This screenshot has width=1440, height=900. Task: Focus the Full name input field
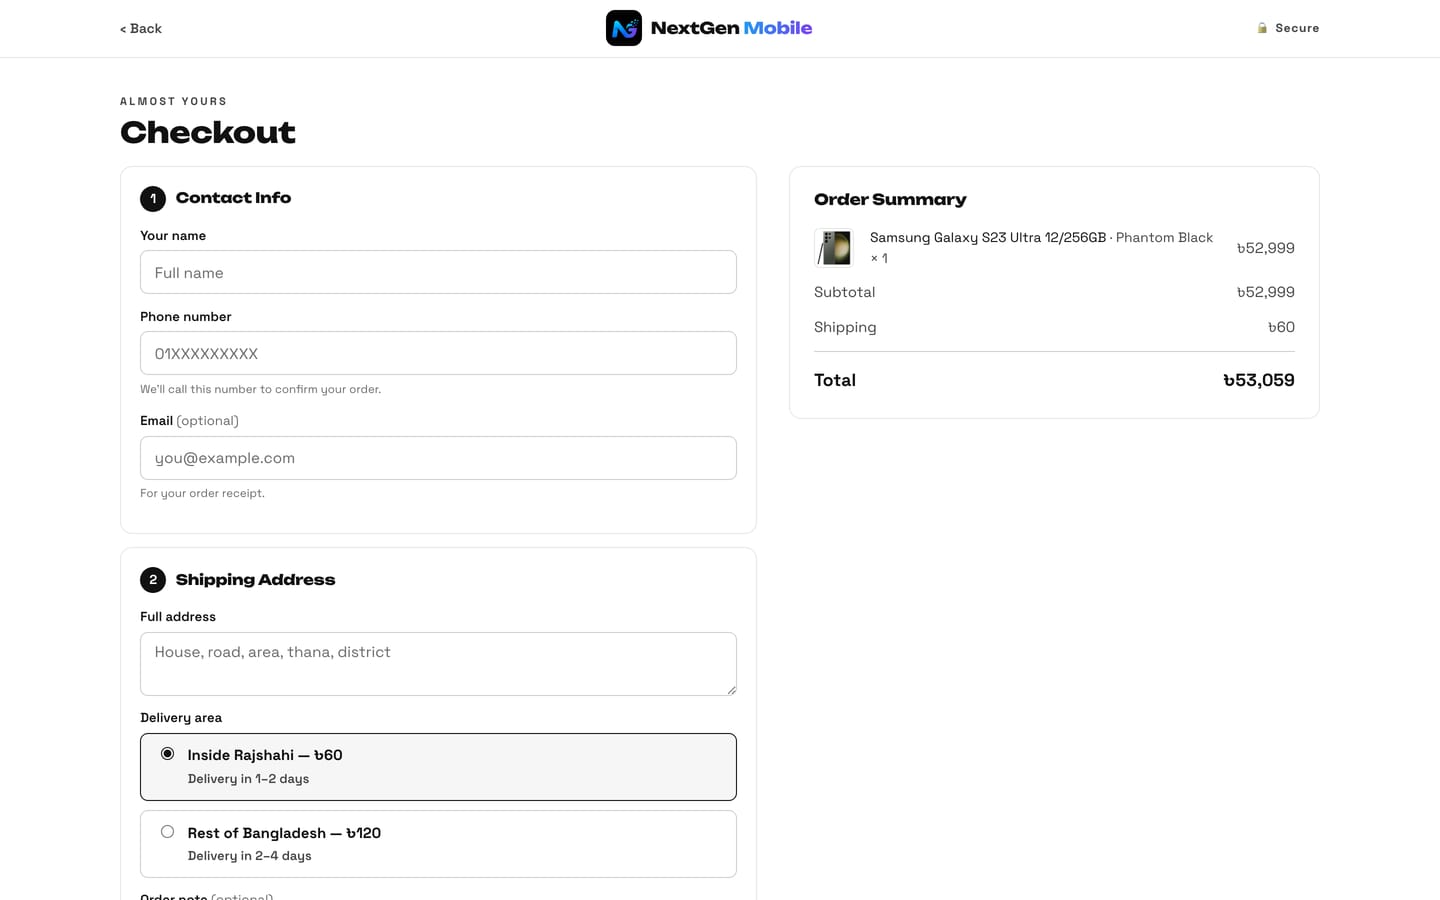click(x=438, y=272)
